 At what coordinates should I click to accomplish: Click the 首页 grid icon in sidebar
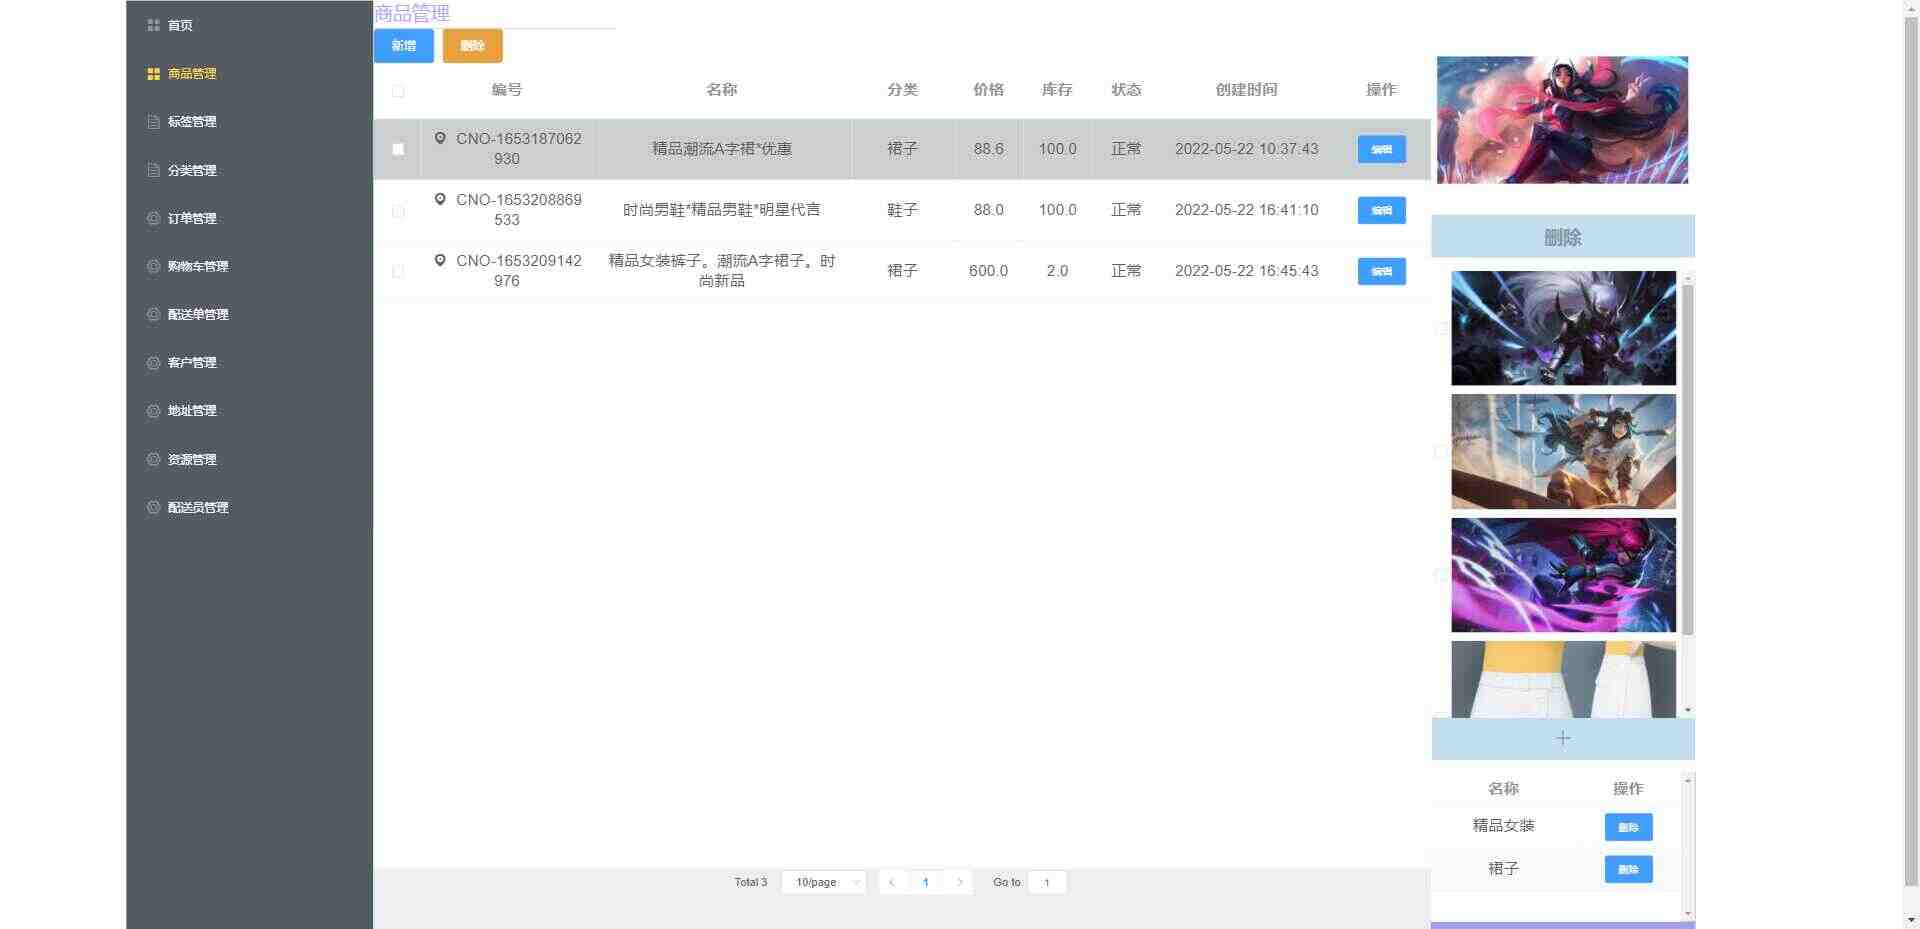pyautogui.click(x=153, y=25)
